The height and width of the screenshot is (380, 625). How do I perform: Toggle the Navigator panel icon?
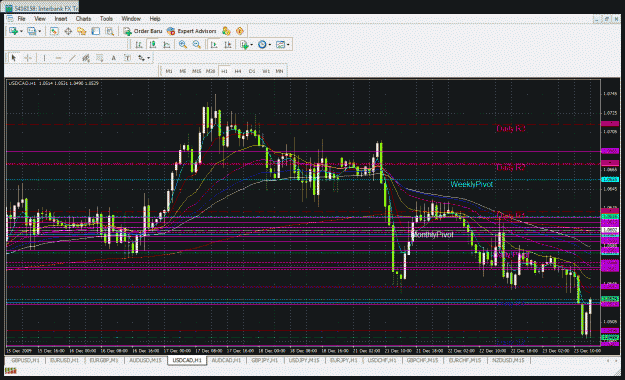coord(82,31)
